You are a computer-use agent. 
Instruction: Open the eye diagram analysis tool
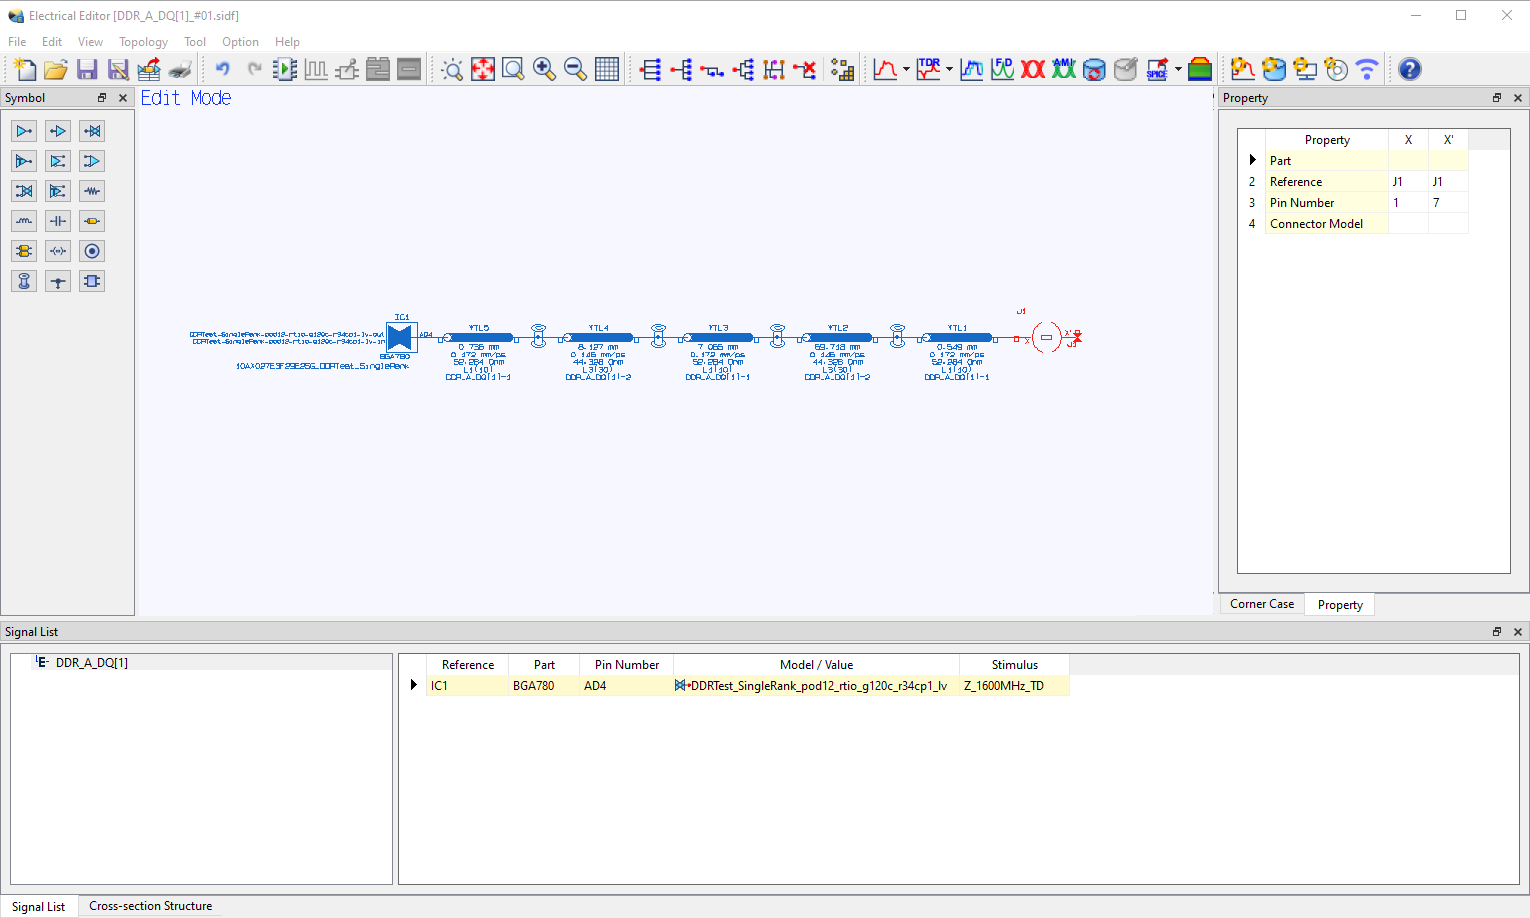pyautogui.click(x=1033, y=69)
